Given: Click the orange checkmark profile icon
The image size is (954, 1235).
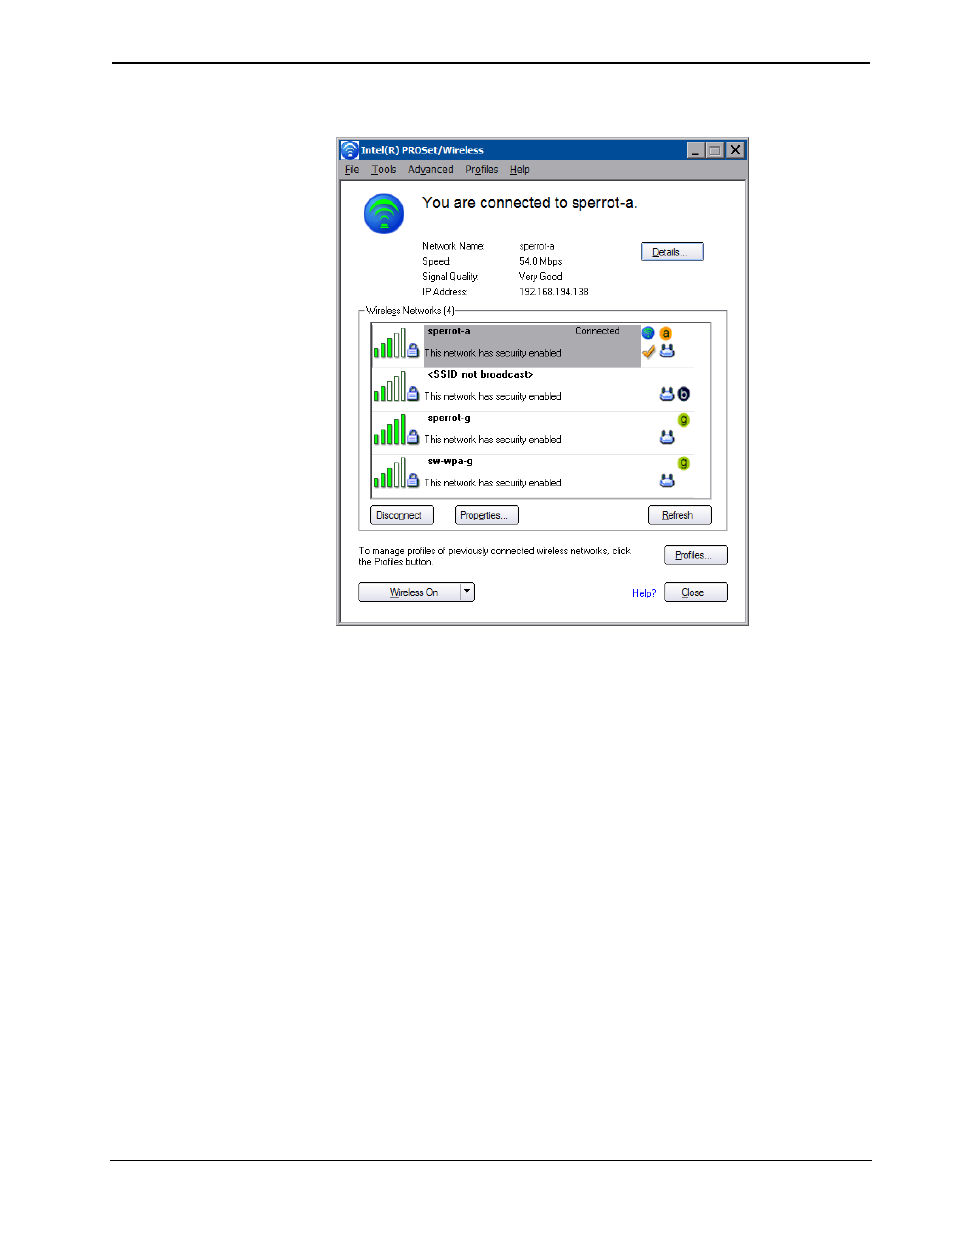Looking at the screenshot, I should click(648, 351).
